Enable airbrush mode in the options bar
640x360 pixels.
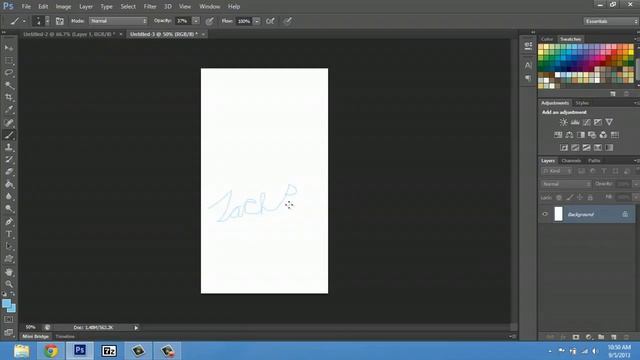[x=270, y=21]
